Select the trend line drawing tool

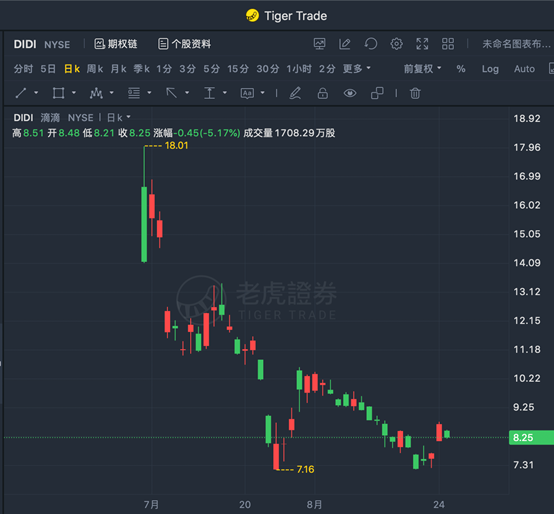21,93
